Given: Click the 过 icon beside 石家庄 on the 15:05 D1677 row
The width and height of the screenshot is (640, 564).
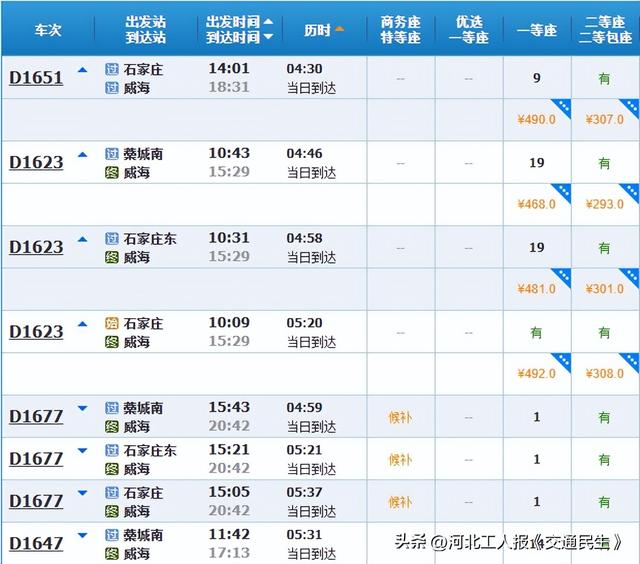Looking at the screenshot, I should [x=112, y=493].
